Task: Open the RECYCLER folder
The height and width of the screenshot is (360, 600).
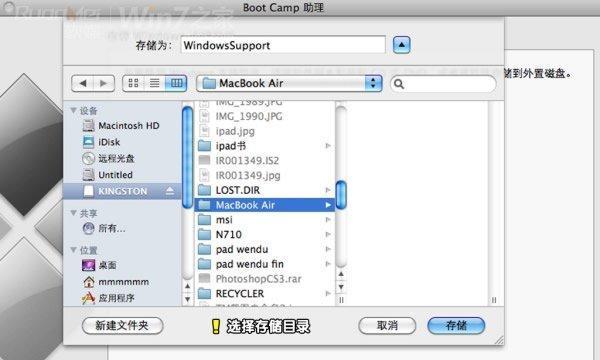Action: pos(264,293)
